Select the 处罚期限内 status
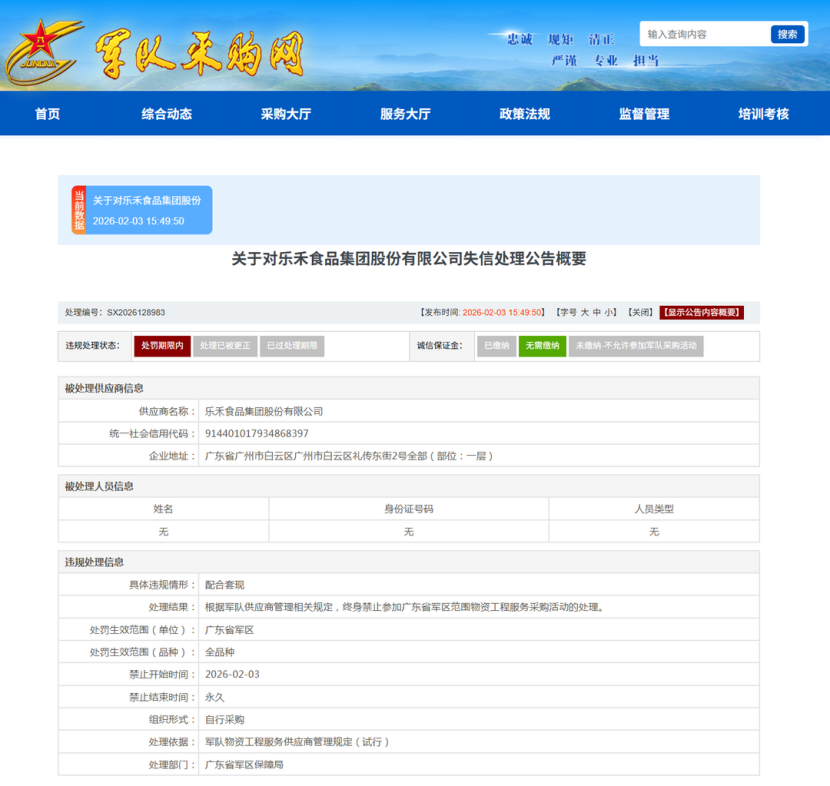The image size is (830, 786). click(x=162, y=346)
